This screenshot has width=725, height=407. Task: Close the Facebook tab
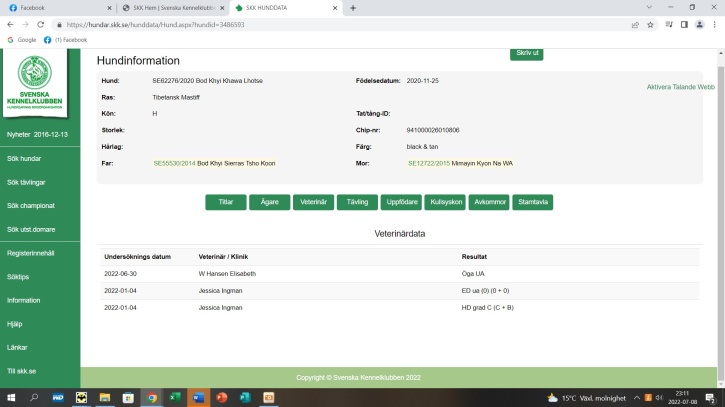click(x=109, y=8)
